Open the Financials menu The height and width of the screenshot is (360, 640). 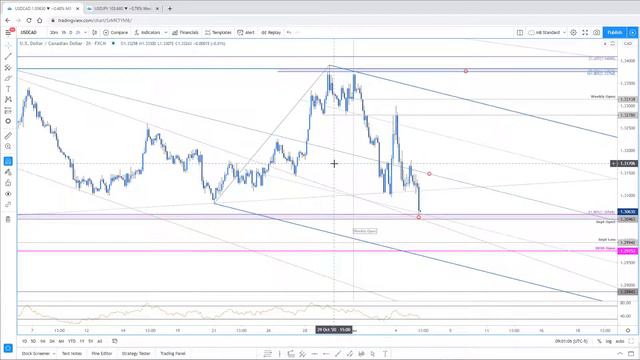click(x=185, y=32)
